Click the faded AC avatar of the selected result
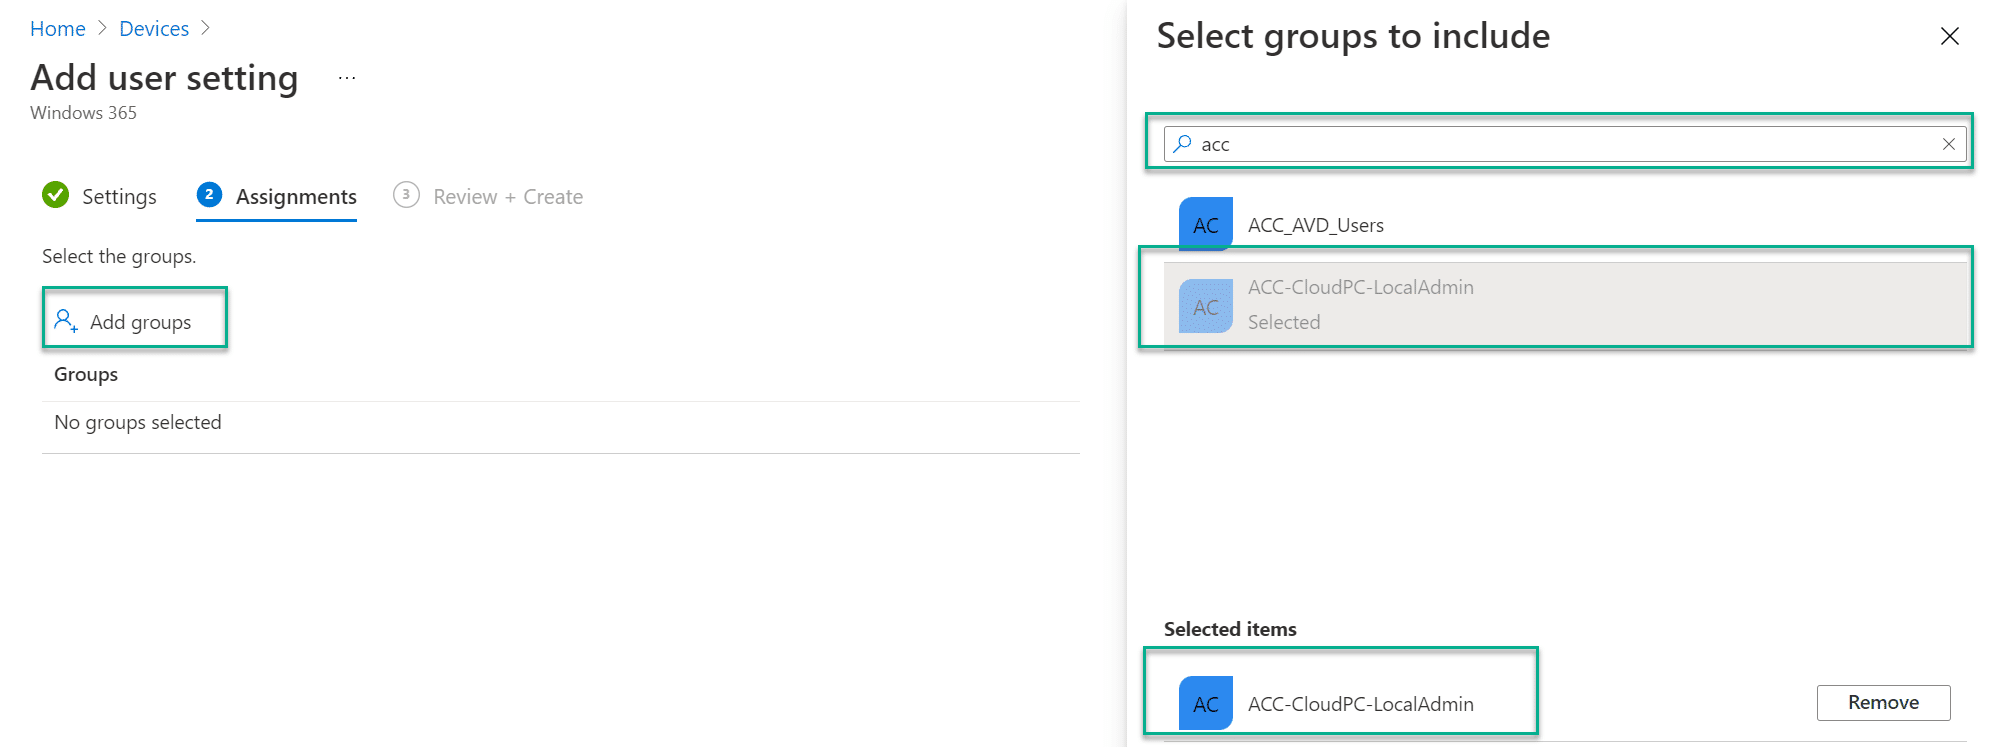 point(1205,306)
